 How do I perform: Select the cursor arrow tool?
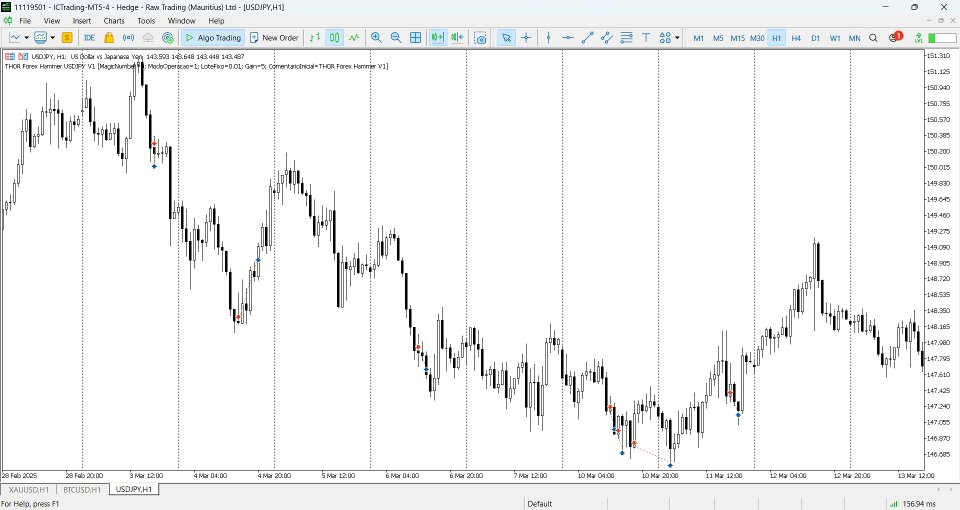click(x=506, y=38)
